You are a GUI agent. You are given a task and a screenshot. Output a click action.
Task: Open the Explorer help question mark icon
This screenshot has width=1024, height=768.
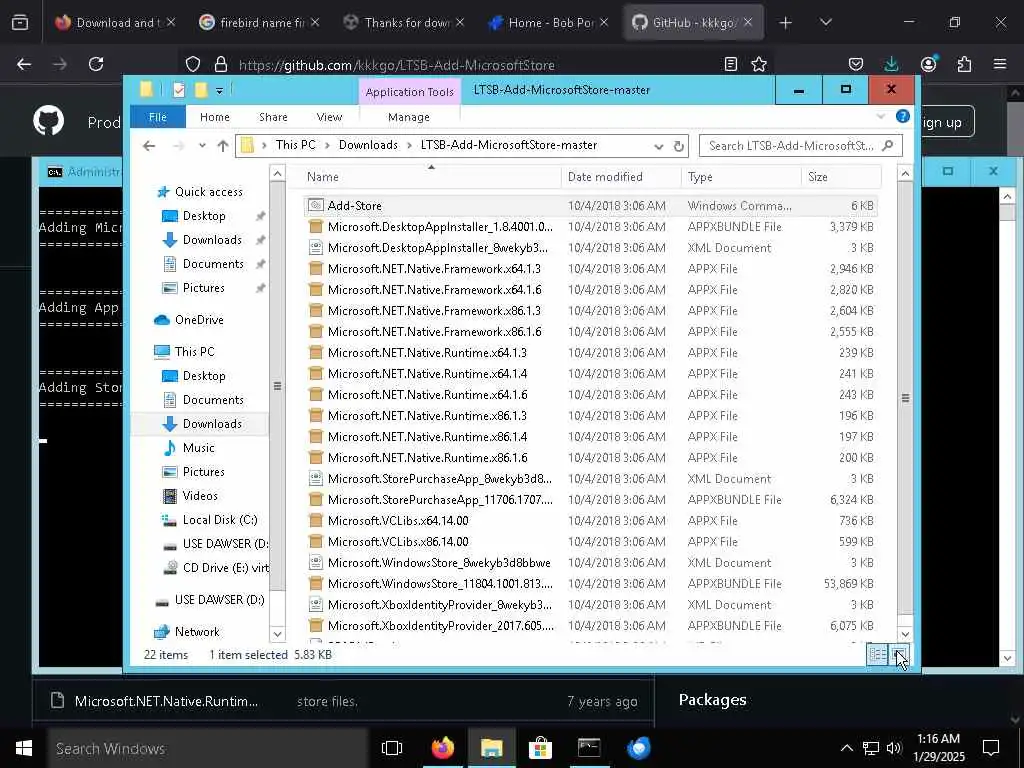(x=903, y=116)
